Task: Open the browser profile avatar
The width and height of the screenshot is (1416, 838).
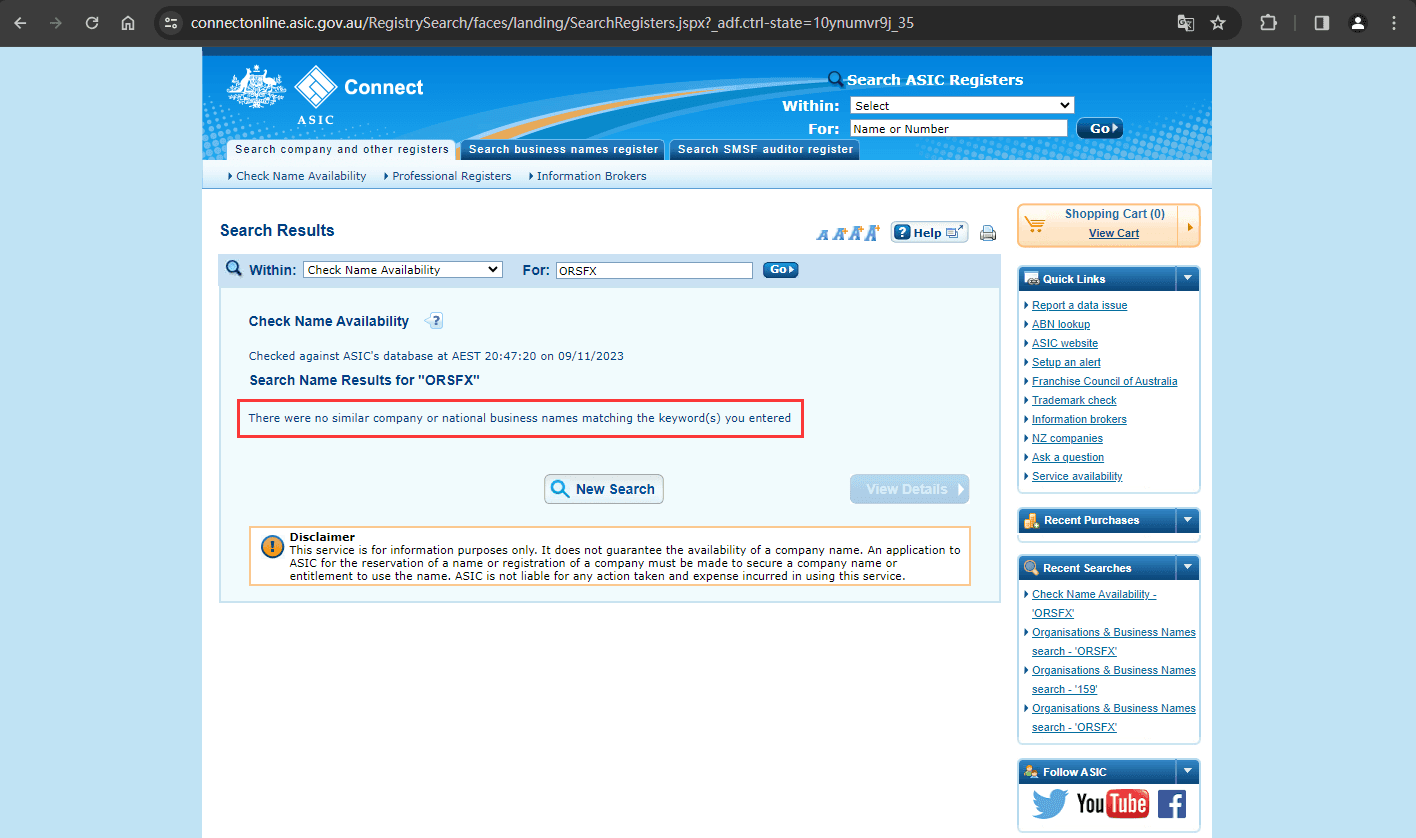Action: (x=1357, y=22)
